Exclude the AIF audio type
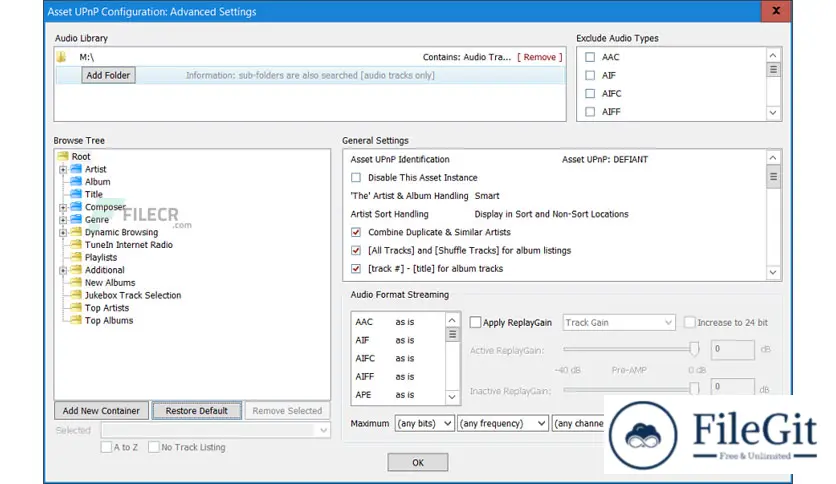This screenshot has height=484, width=836. click(590, 75)
